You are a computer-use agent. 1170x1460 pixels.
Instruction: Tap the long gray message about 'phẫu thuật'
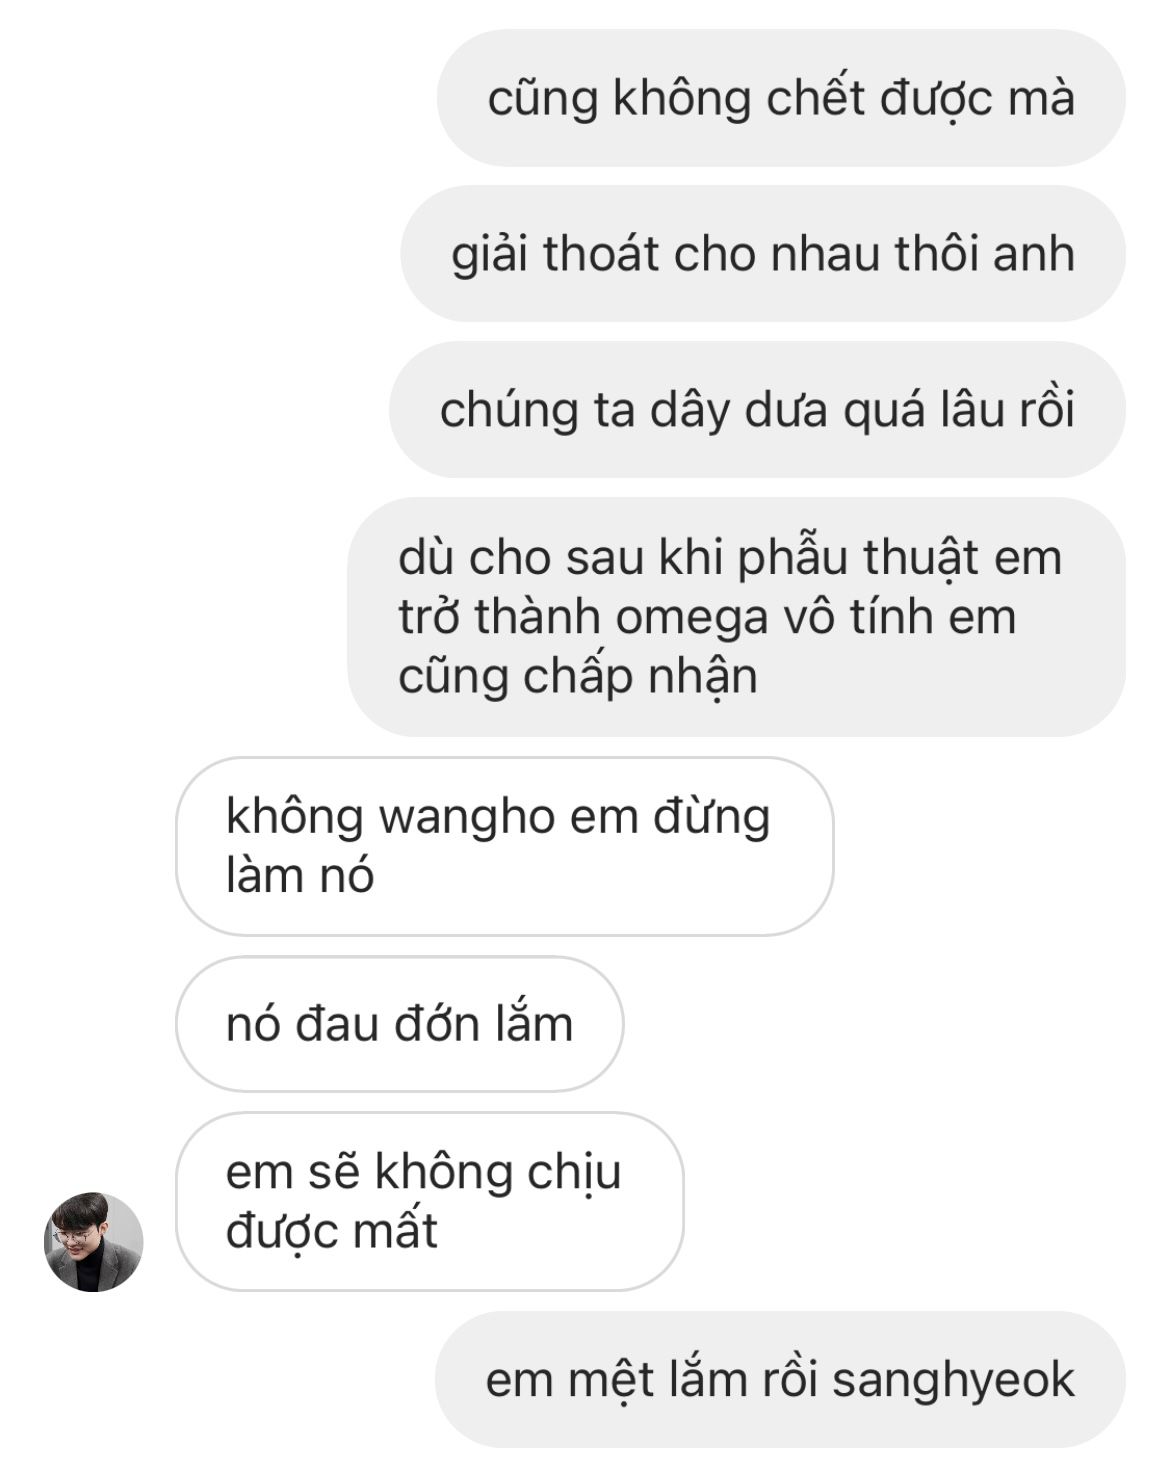click(736, 617)
